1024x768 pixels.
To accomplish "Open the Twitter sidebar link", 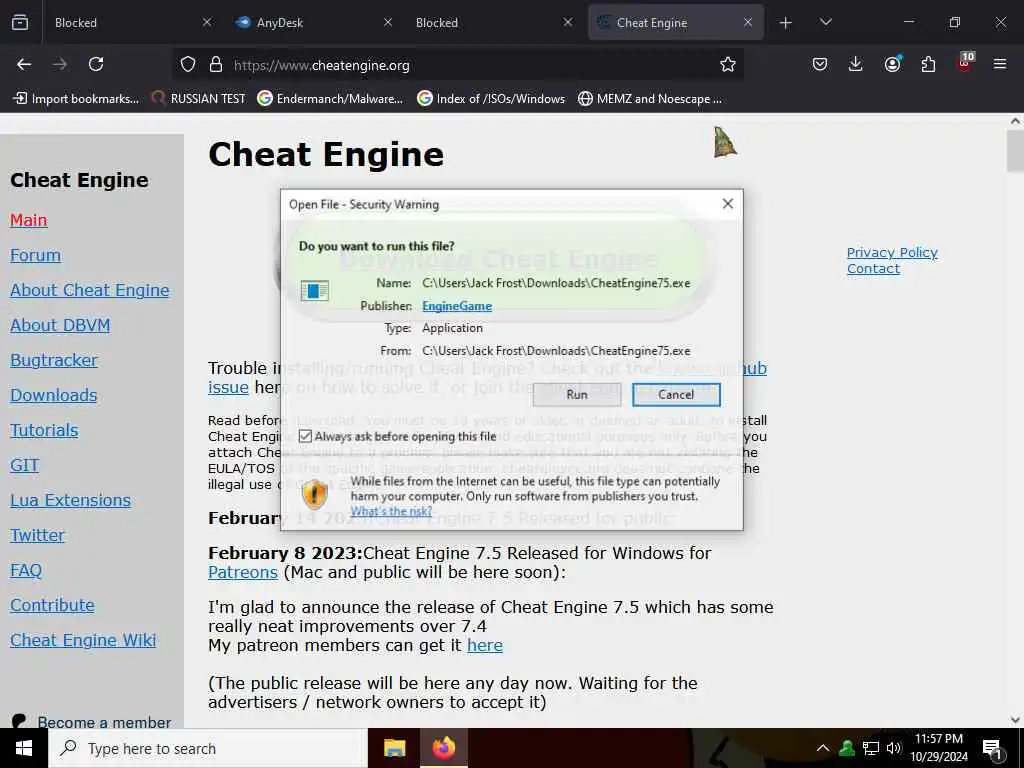I will 37,536.
